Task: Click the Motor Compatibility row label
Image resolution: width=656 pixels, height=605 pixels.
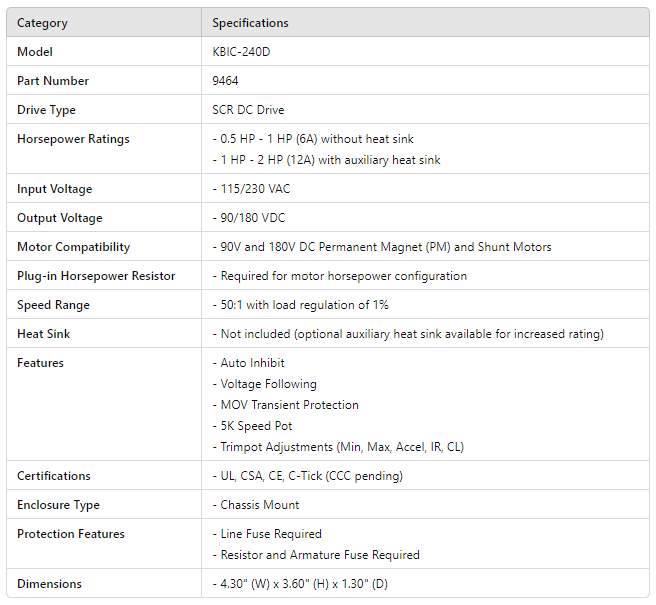Action: [x=73, y=247]
